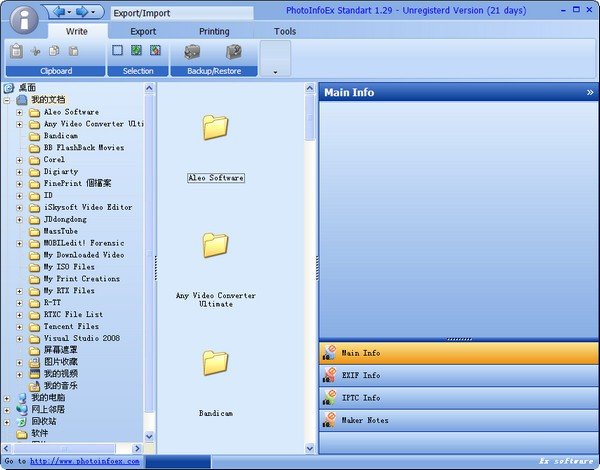
Task: Open the ribbon quick-access dropdown arrow
Action: 274,71
